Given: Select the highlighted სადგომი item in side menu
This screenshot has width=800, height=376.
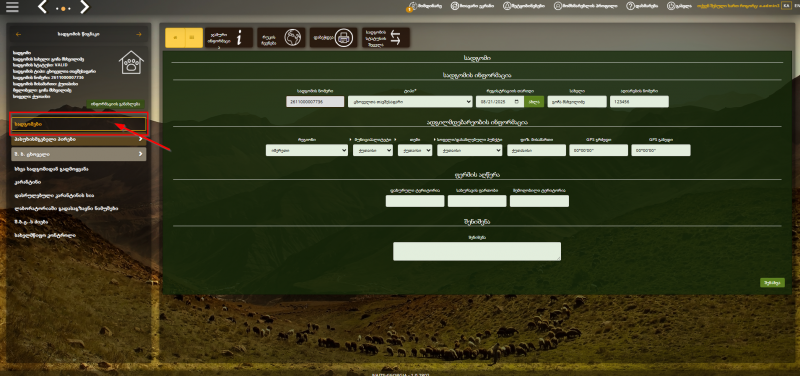Looking at the screenshot, I should click(x=79, y=124).
